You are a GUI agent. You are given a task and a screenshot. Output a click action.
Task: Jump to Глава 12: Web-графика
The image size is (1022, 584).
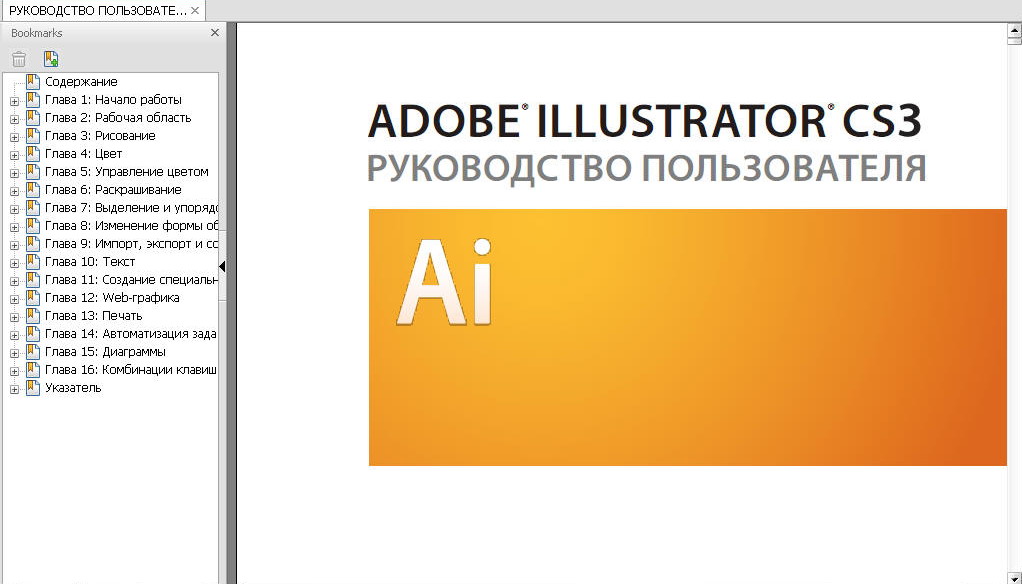point(112,297)
